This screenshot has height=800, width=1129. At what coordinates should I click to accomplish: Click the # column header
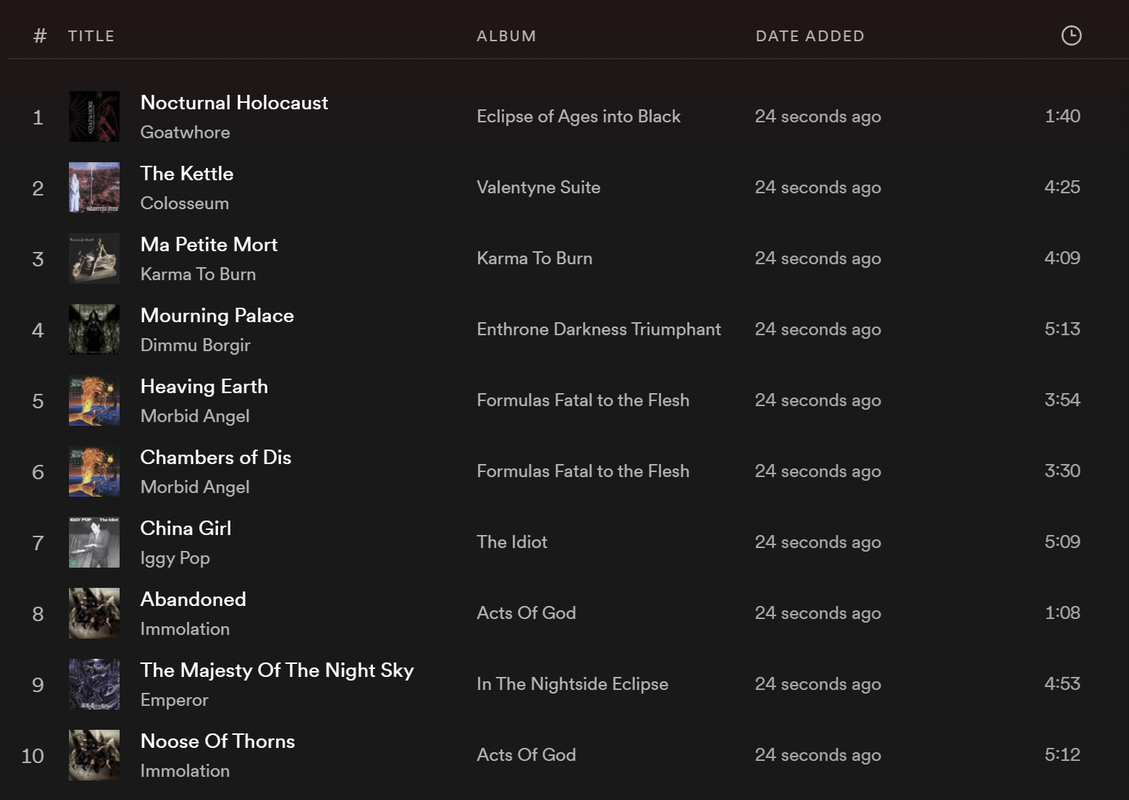click(x=40, y=36)
